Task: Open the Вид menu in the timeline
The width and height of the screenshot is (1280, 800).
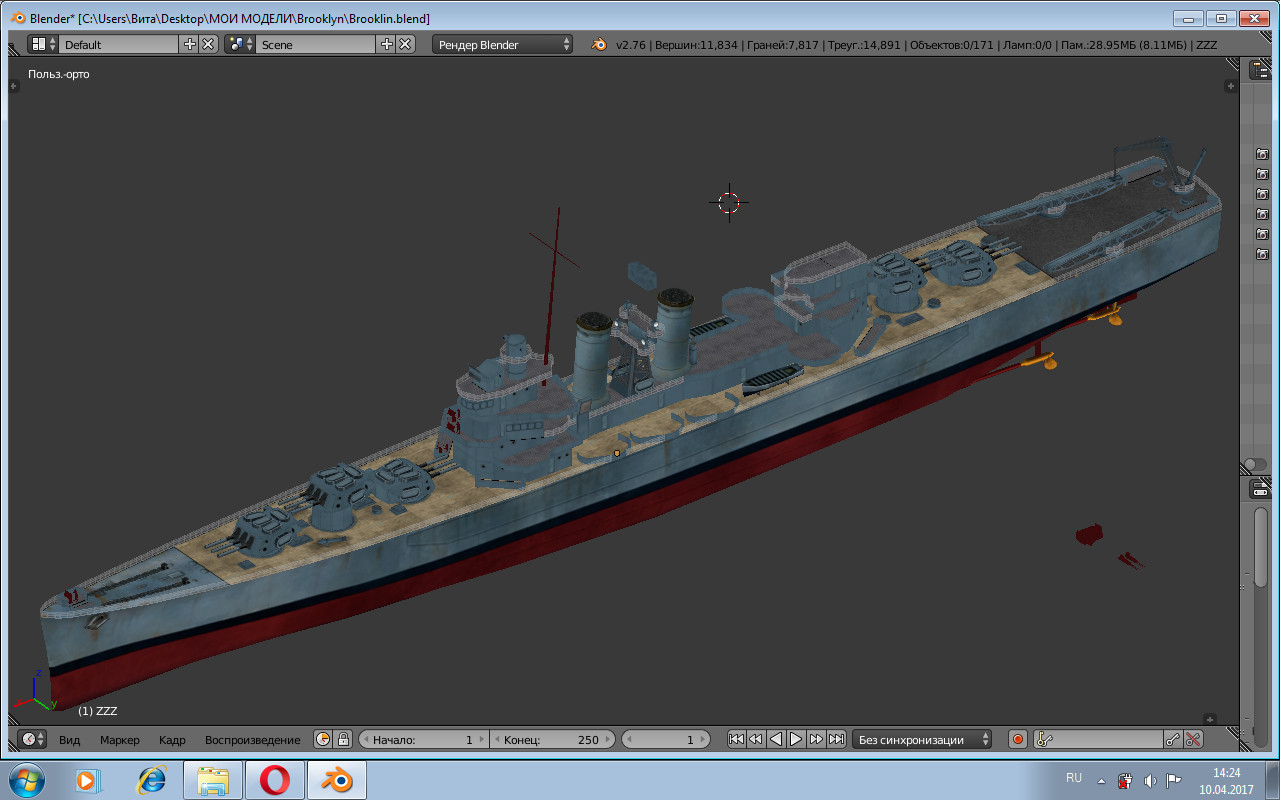Action: pyautogui.click(x=69, y=740)
